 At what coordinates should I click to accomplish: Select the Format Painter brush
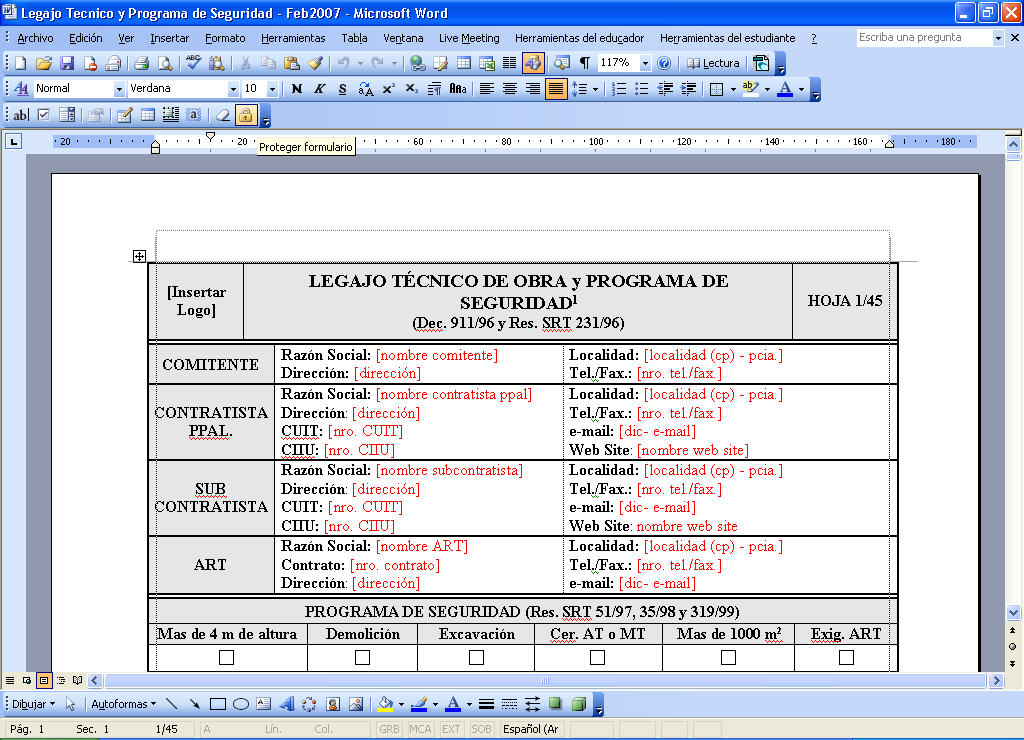315,63
